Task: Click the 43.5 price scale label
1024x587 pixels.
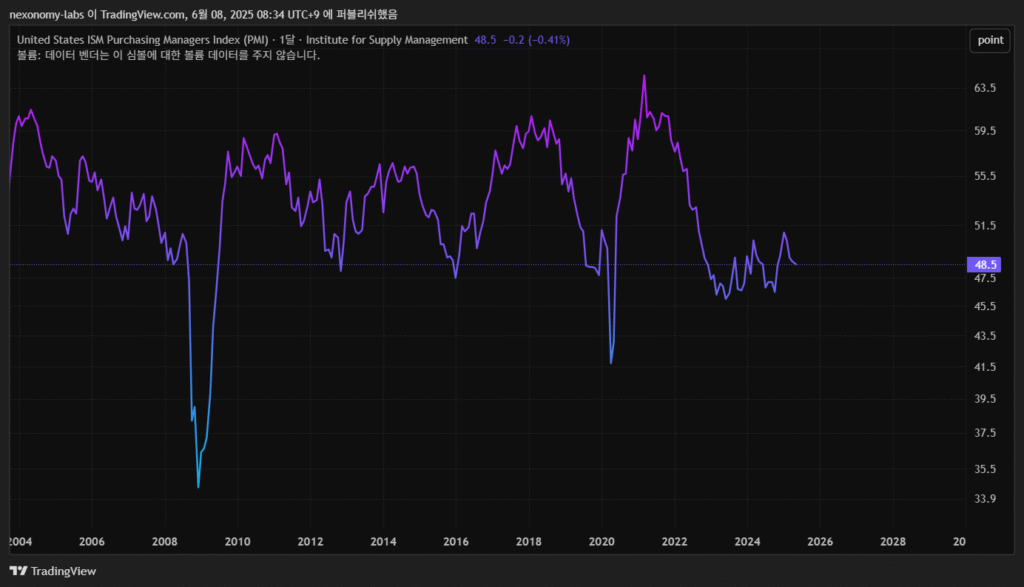Action: (x=985, y=336)
